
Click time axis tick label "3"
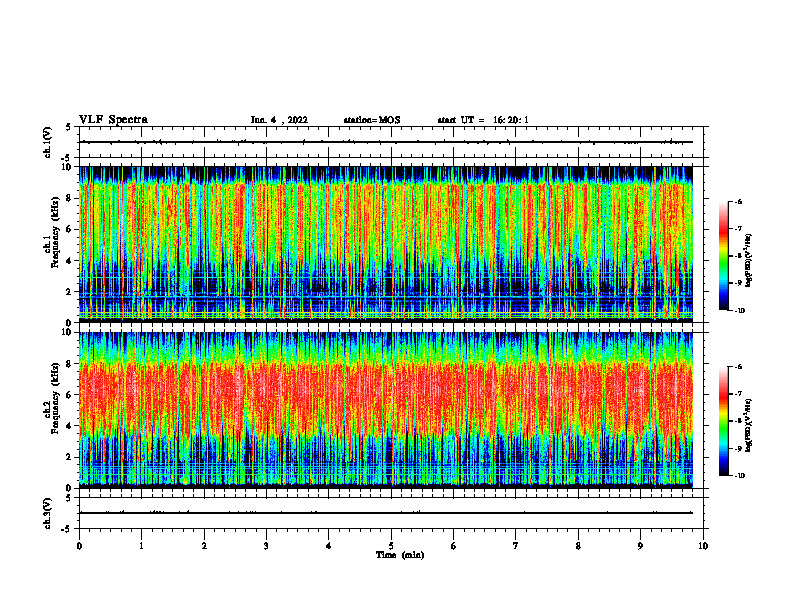pyautogui.click(x=266, y=546)
